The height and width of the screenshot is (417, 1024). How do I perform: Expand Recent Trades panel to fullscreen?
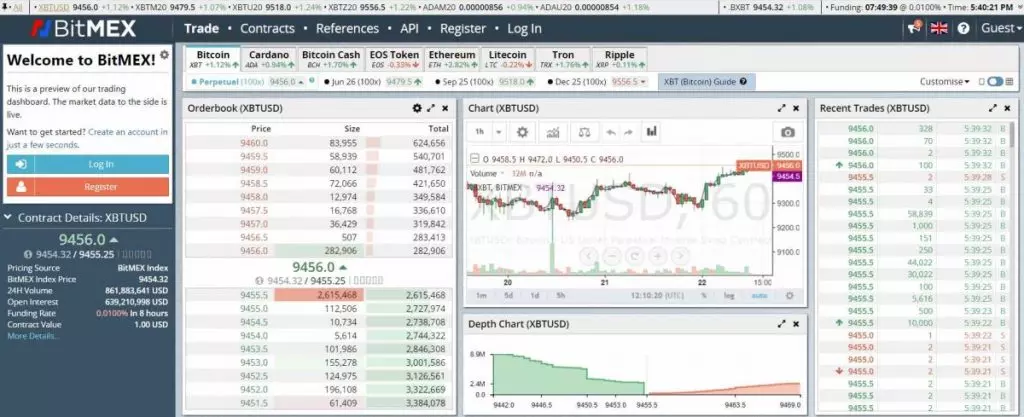(993, 108)
